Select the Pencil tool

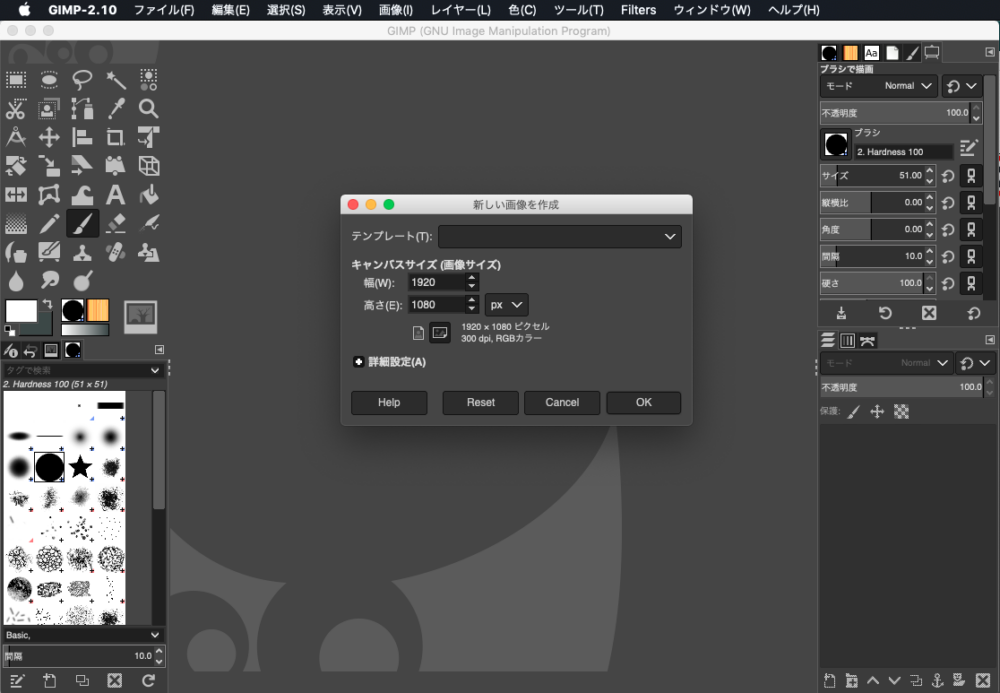tap(49, 222)
